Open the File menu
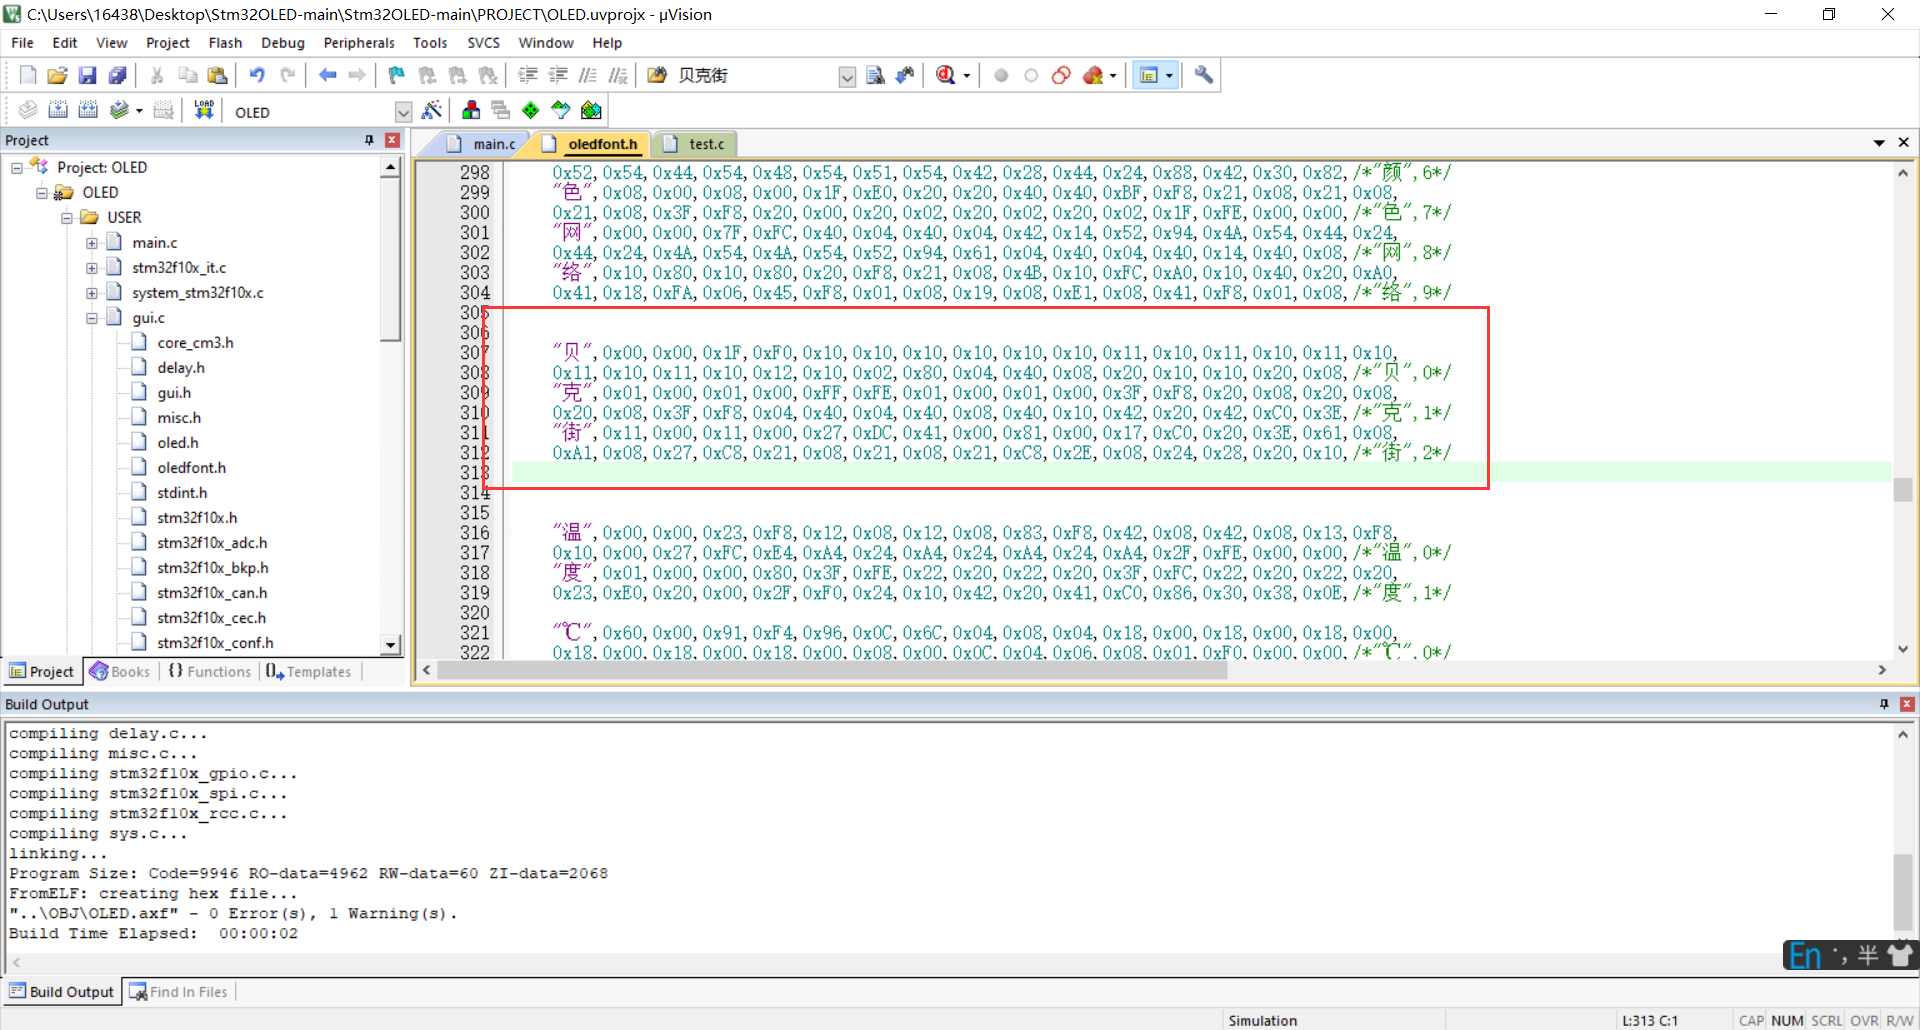 point(22,43)
